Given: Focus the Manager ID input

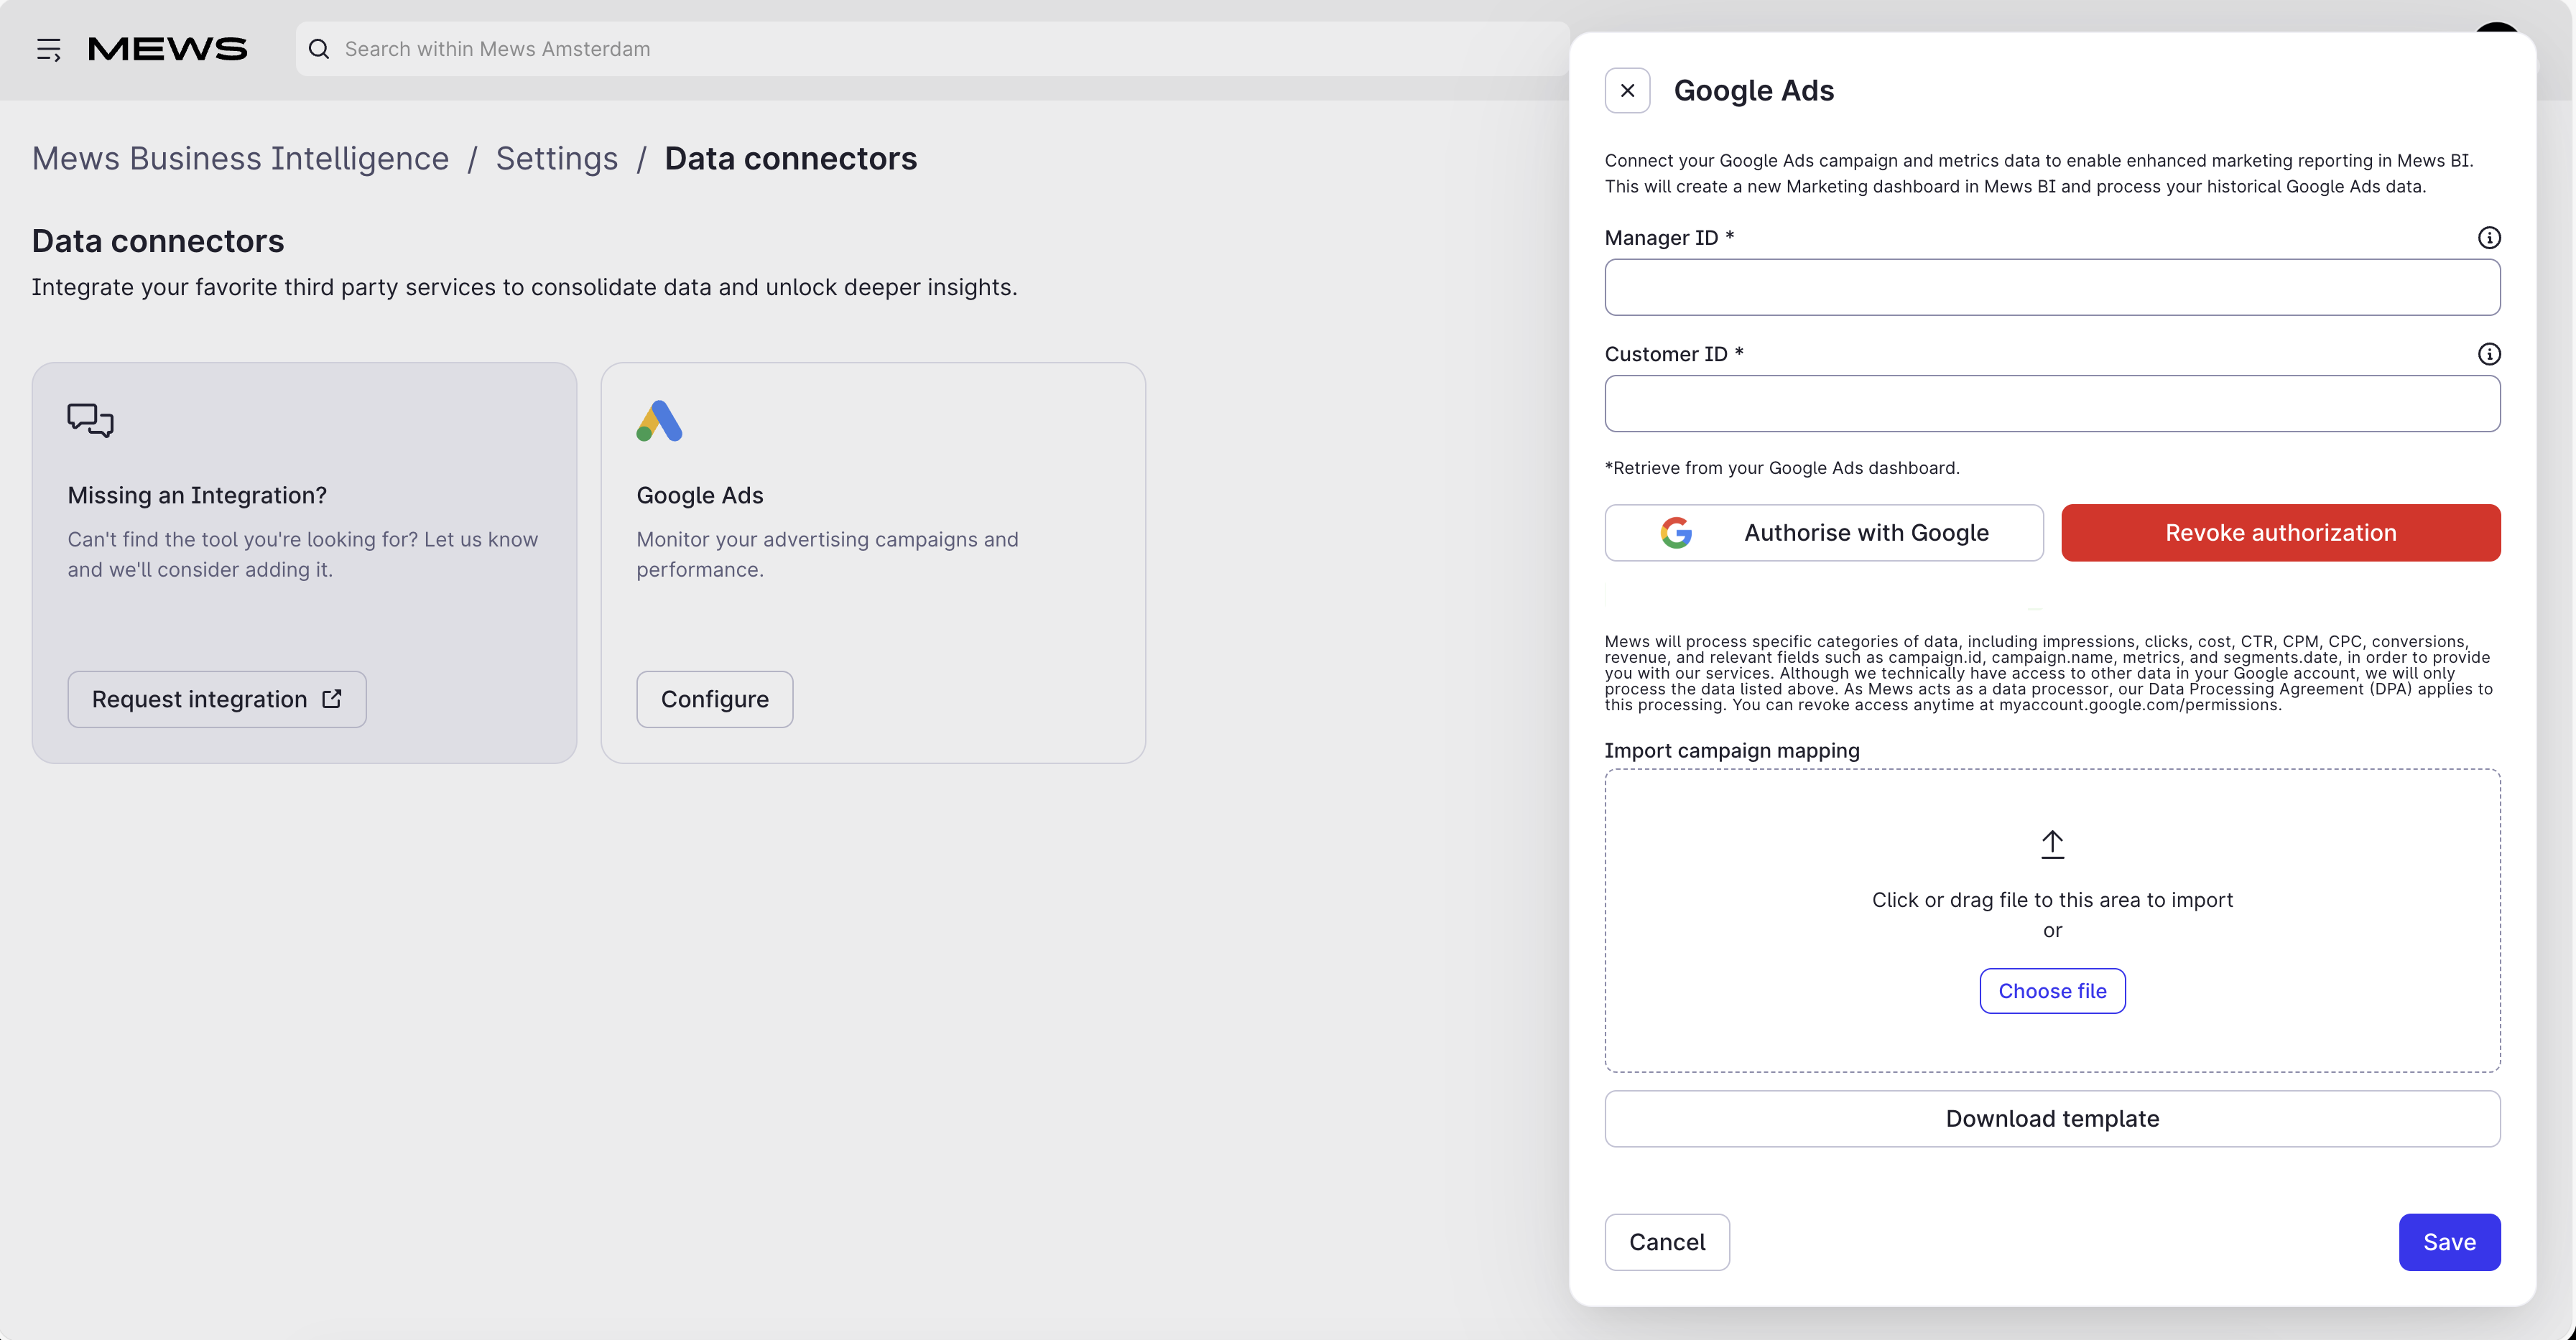Looking at the screenshot, I should coord(2052,288).
